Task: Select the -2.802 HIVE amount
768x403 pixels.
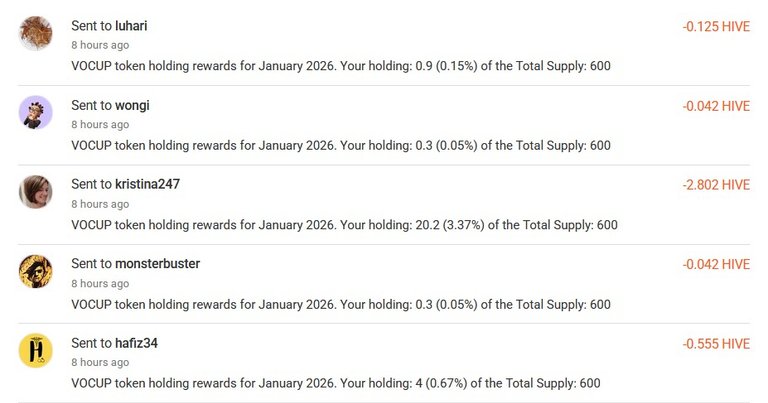Action: (x=716, y=184)
